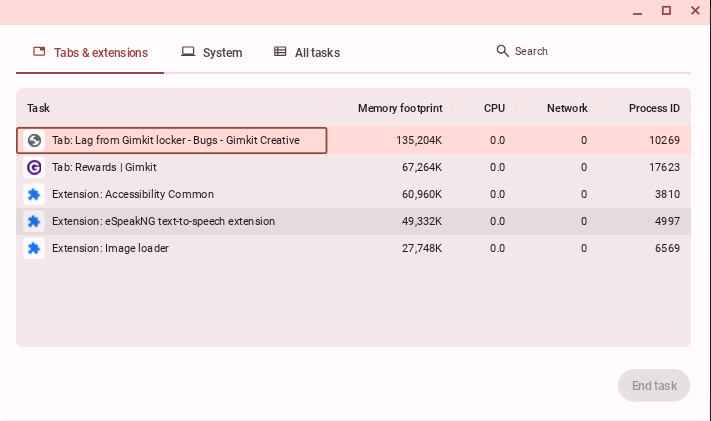Click the globe icon of the Lag from Gimkit tab
The image size is (711, 421).
click(x=34, y=141)
